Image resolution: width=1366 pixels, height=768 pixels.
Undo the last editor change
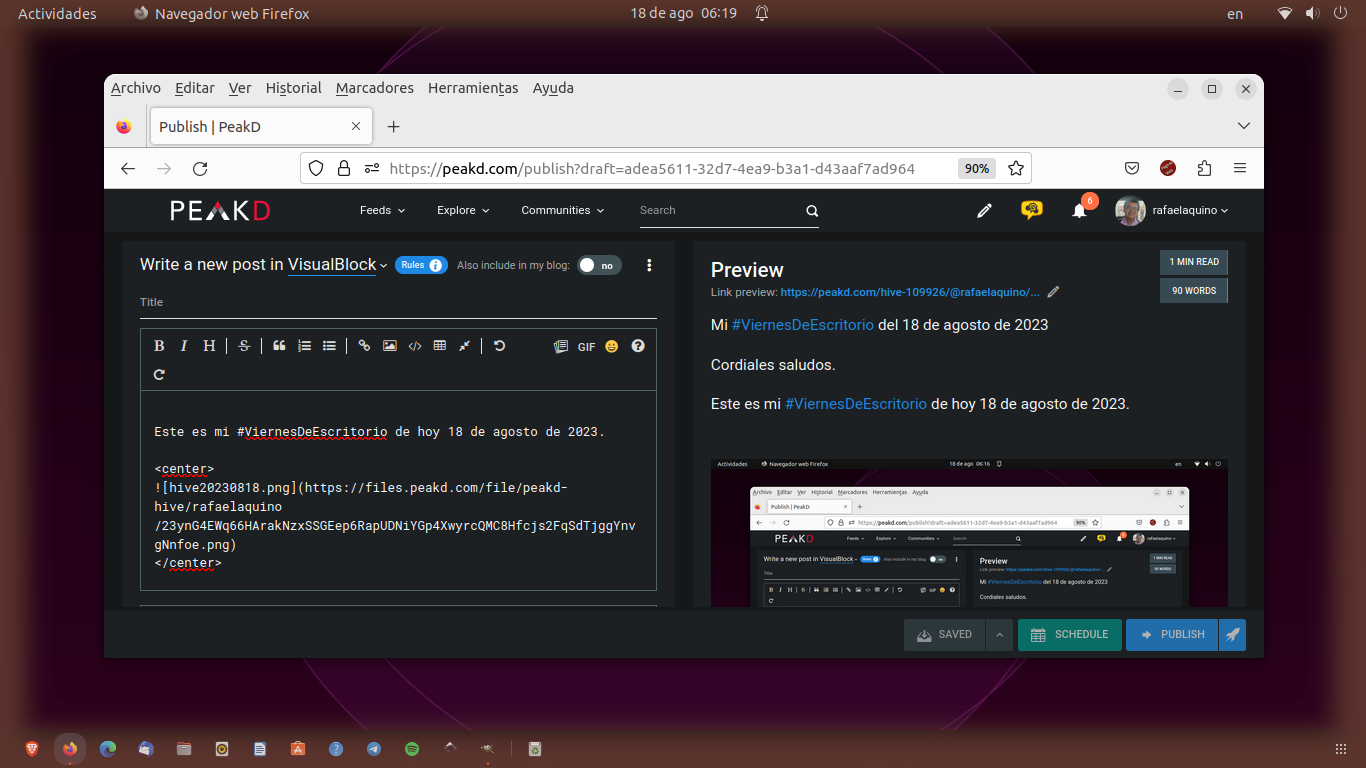pyautogui.click(x=499, y=346)
